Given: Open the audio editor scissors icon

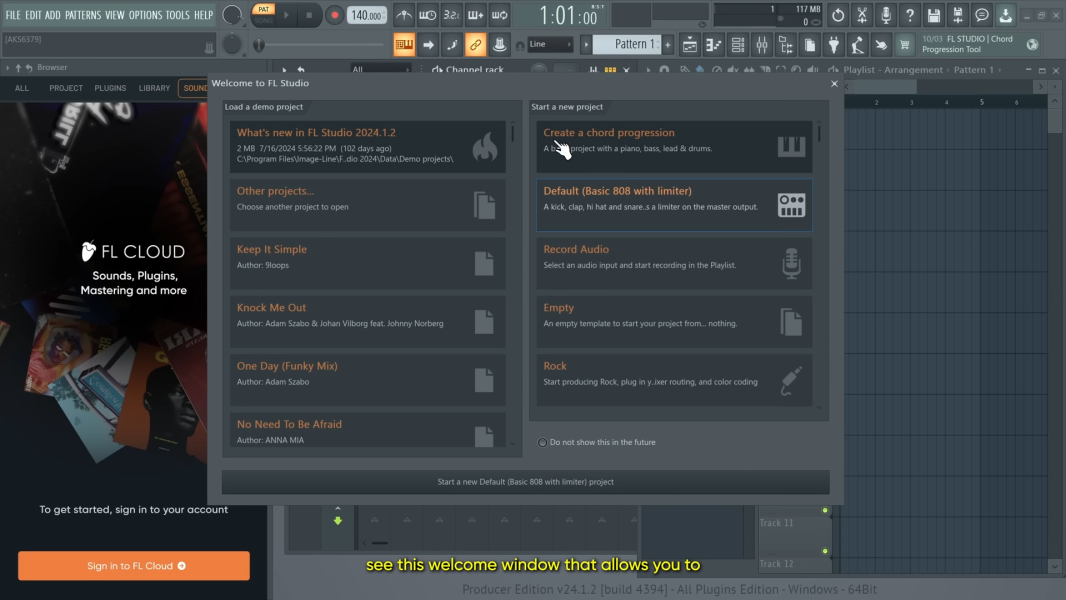Looking at the screenshot, I should click(x=861, y=15).
